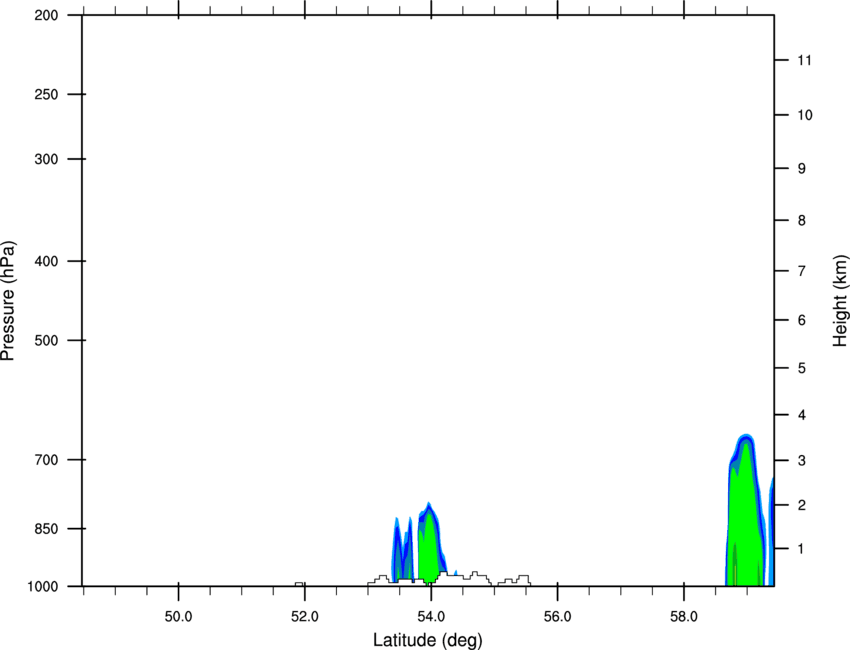The height and width of the screenshot is (650, 850).
Task: Click the 50.0 latitude tick label
Action: click(x=178, y=617)
